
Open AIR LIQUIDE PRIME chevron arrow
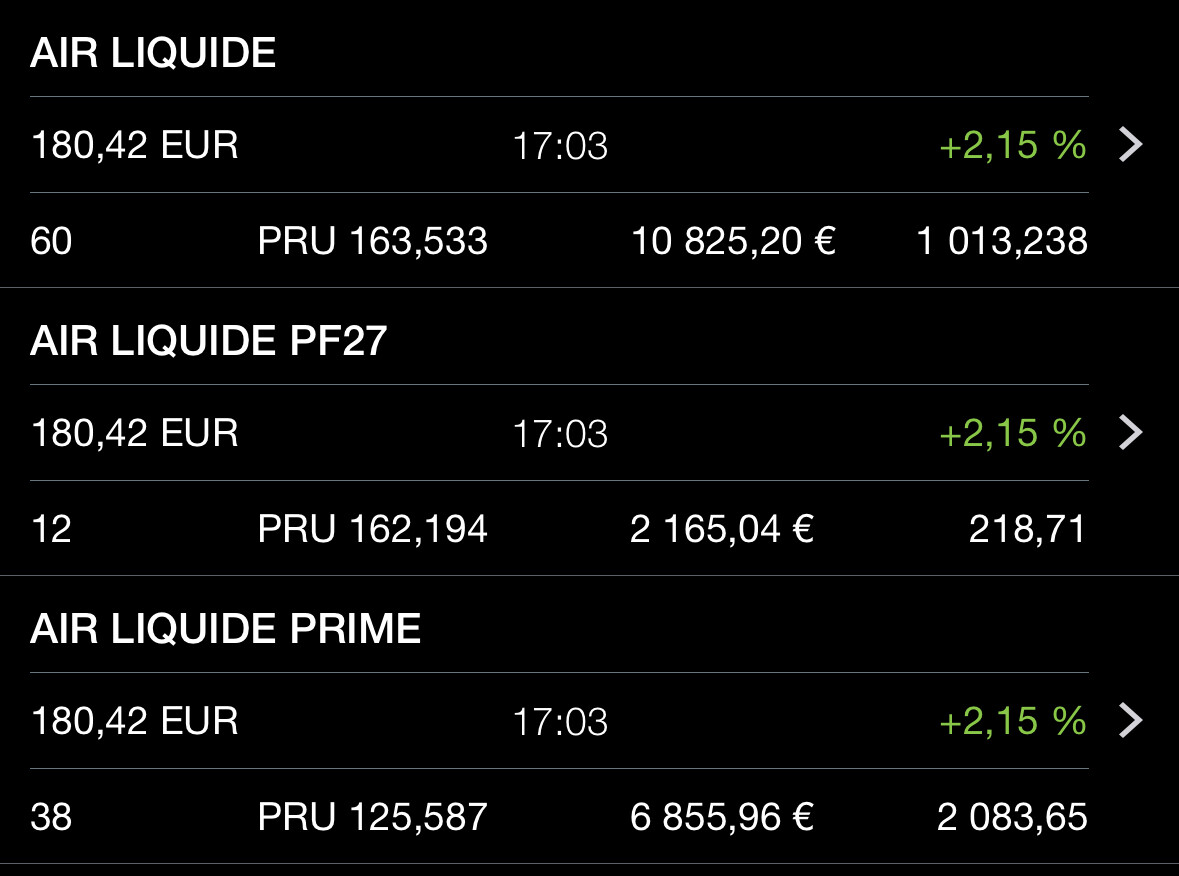[x=1130, y=720]
